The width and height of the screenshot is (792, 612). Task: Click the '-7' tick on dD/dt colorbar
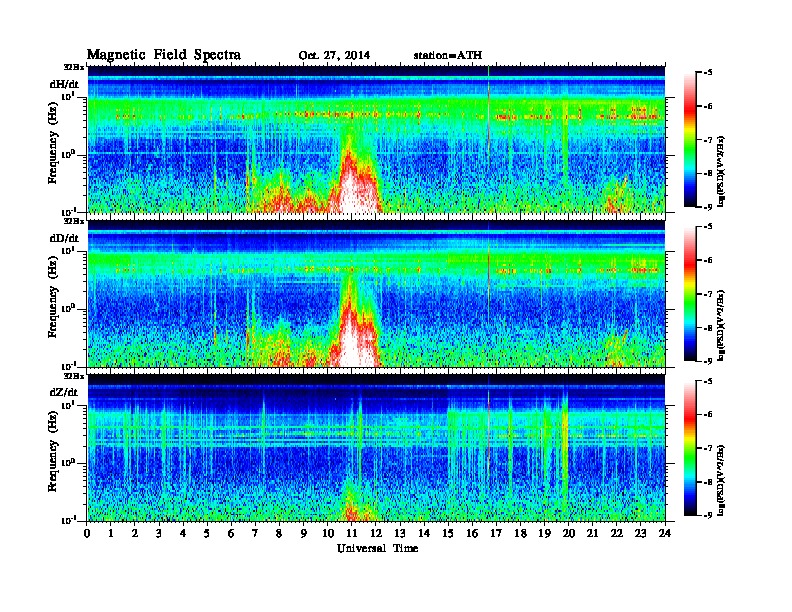(x=708, y=294)
